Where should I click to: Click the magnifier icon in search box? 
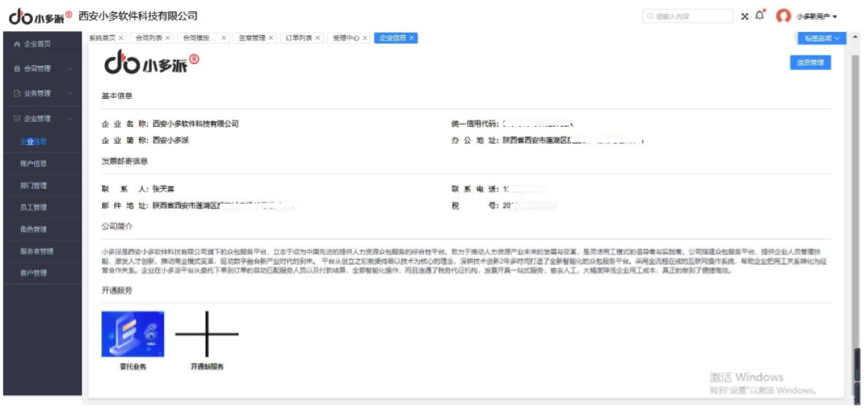pos(650,17)
